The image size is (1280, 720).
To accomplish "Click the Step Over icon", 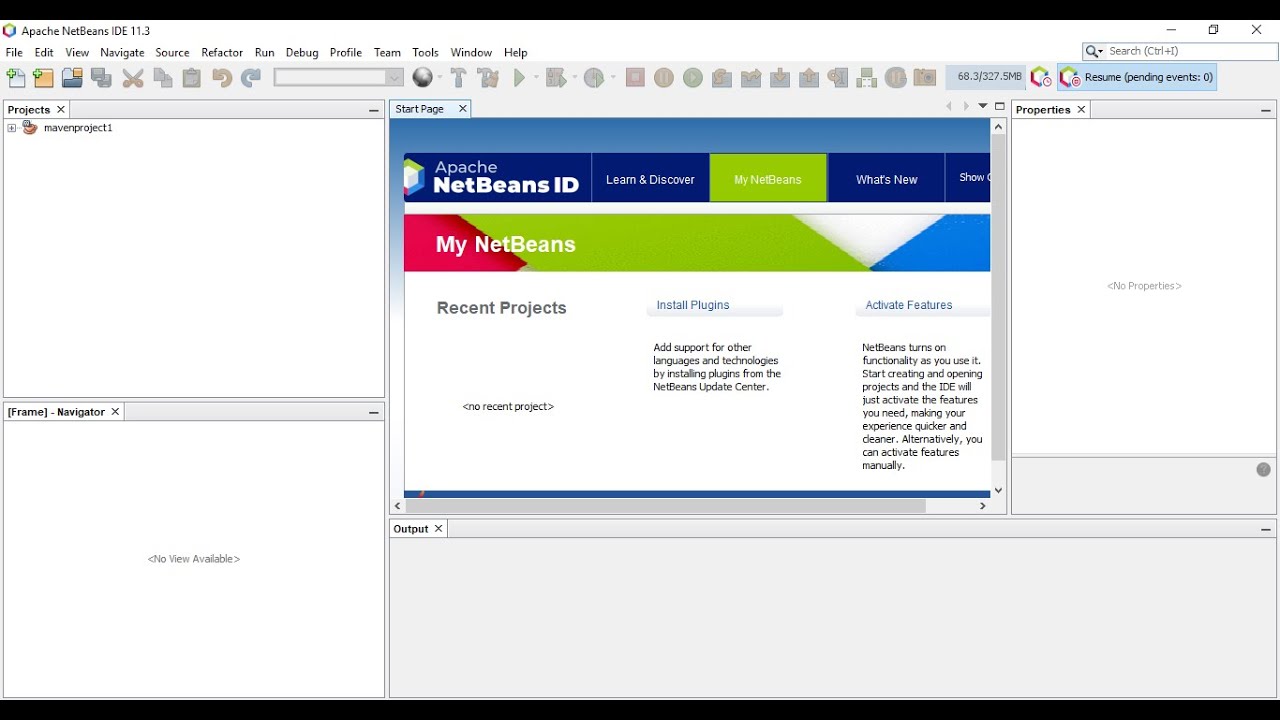I will (x=722, y=78).
